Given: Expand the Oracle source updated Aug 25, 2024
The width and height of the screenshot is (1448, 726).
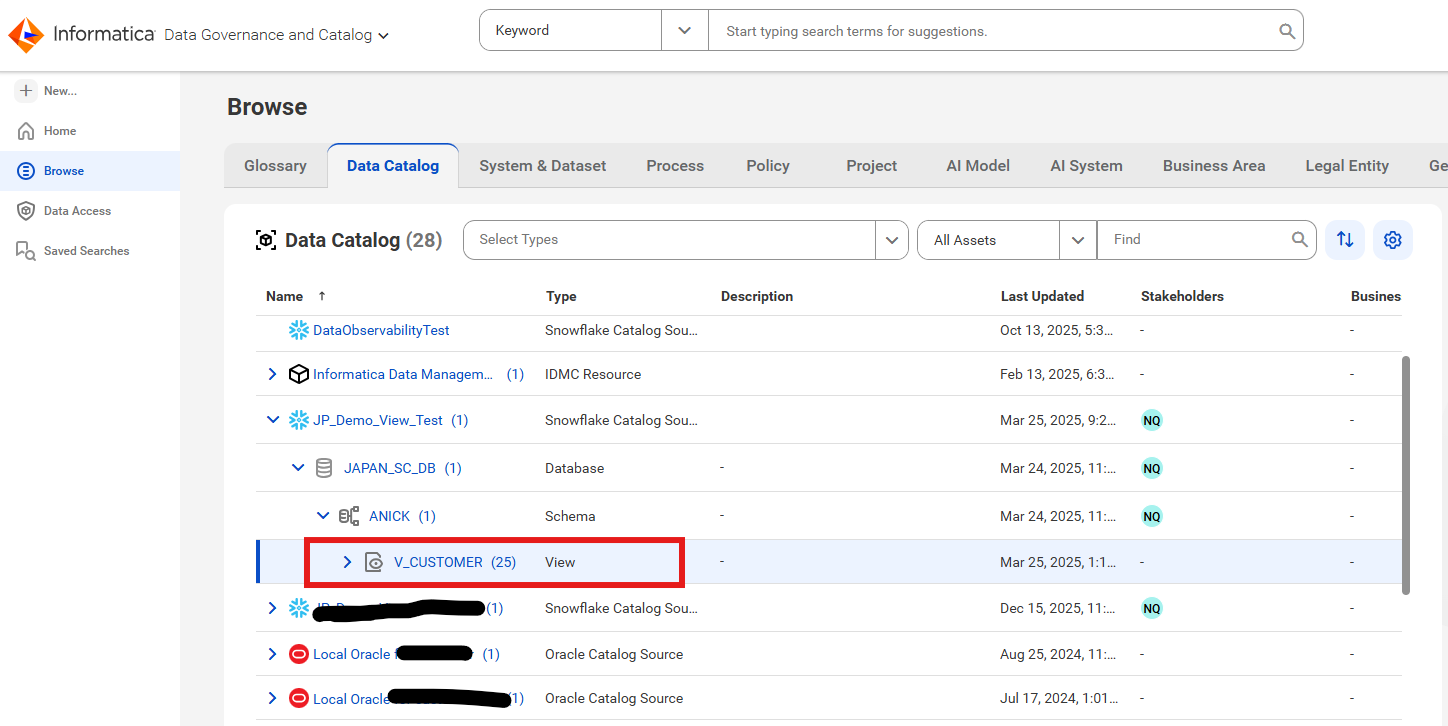Looking at the screenshot, I should point(272,654).
